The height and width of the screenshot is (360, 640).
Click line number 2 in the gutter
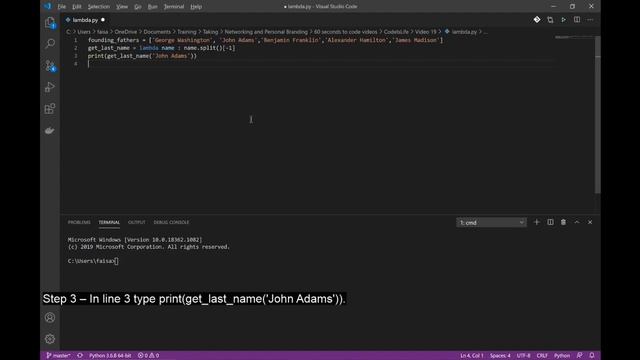pos(76,48)
